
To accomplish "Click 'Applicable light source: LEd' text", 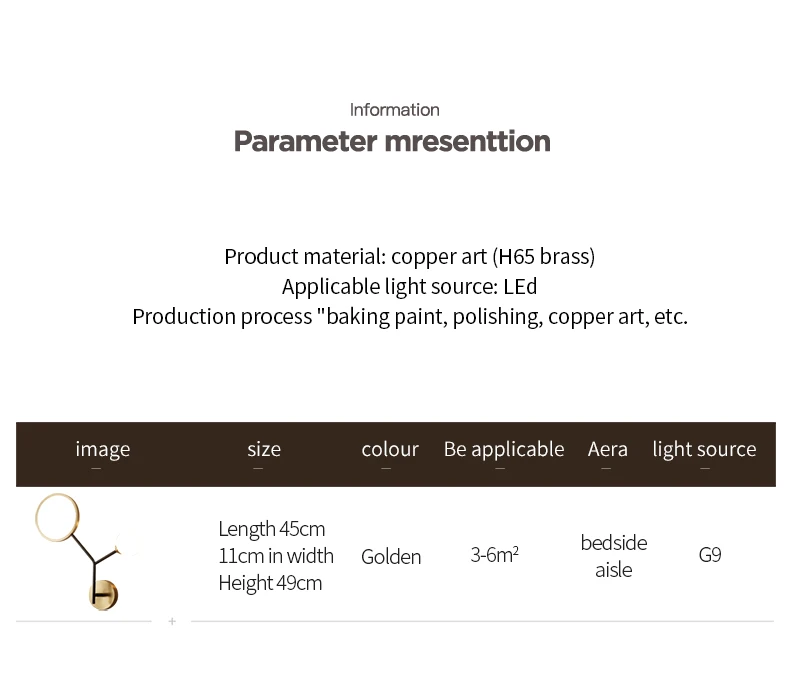I will coord(410,287).
